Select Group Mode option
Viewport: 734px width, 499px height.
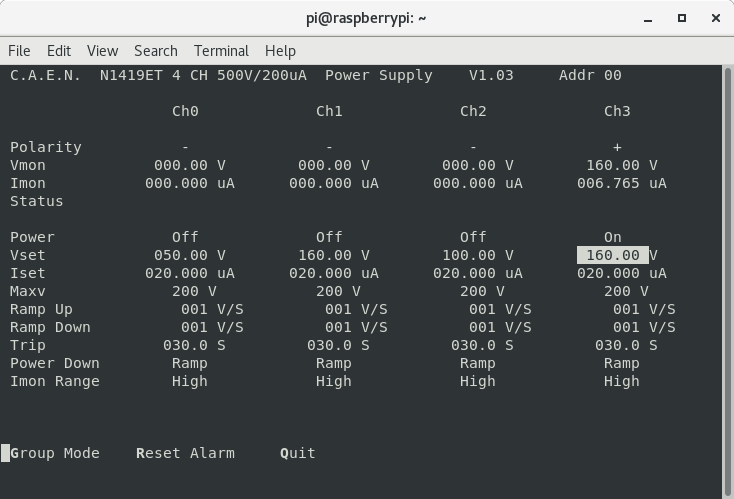55,453
